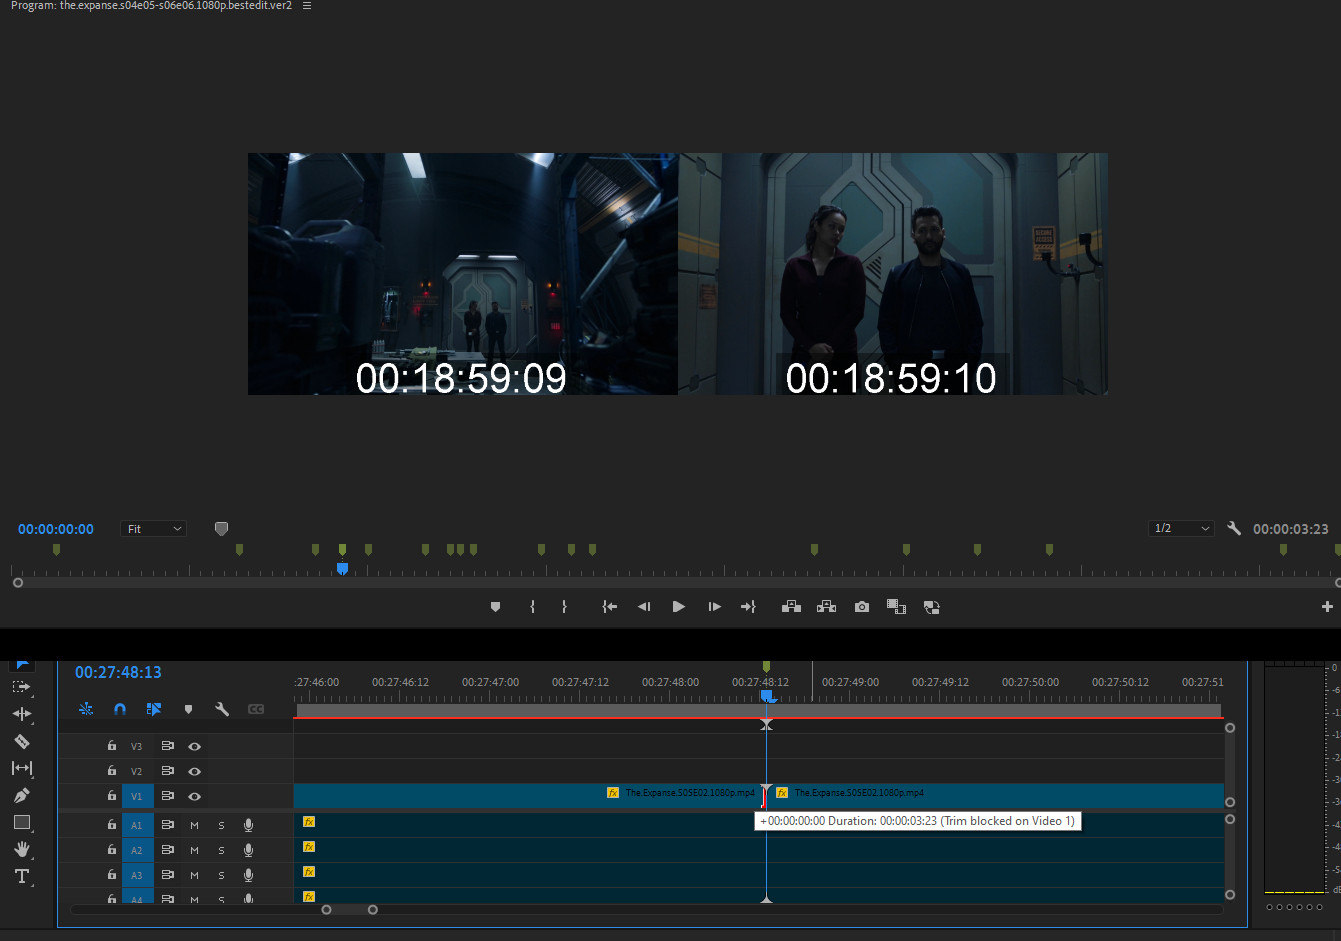The image size is (1341, 941).
Task: Open timeline display settings wrench
Action: point(222,709)
